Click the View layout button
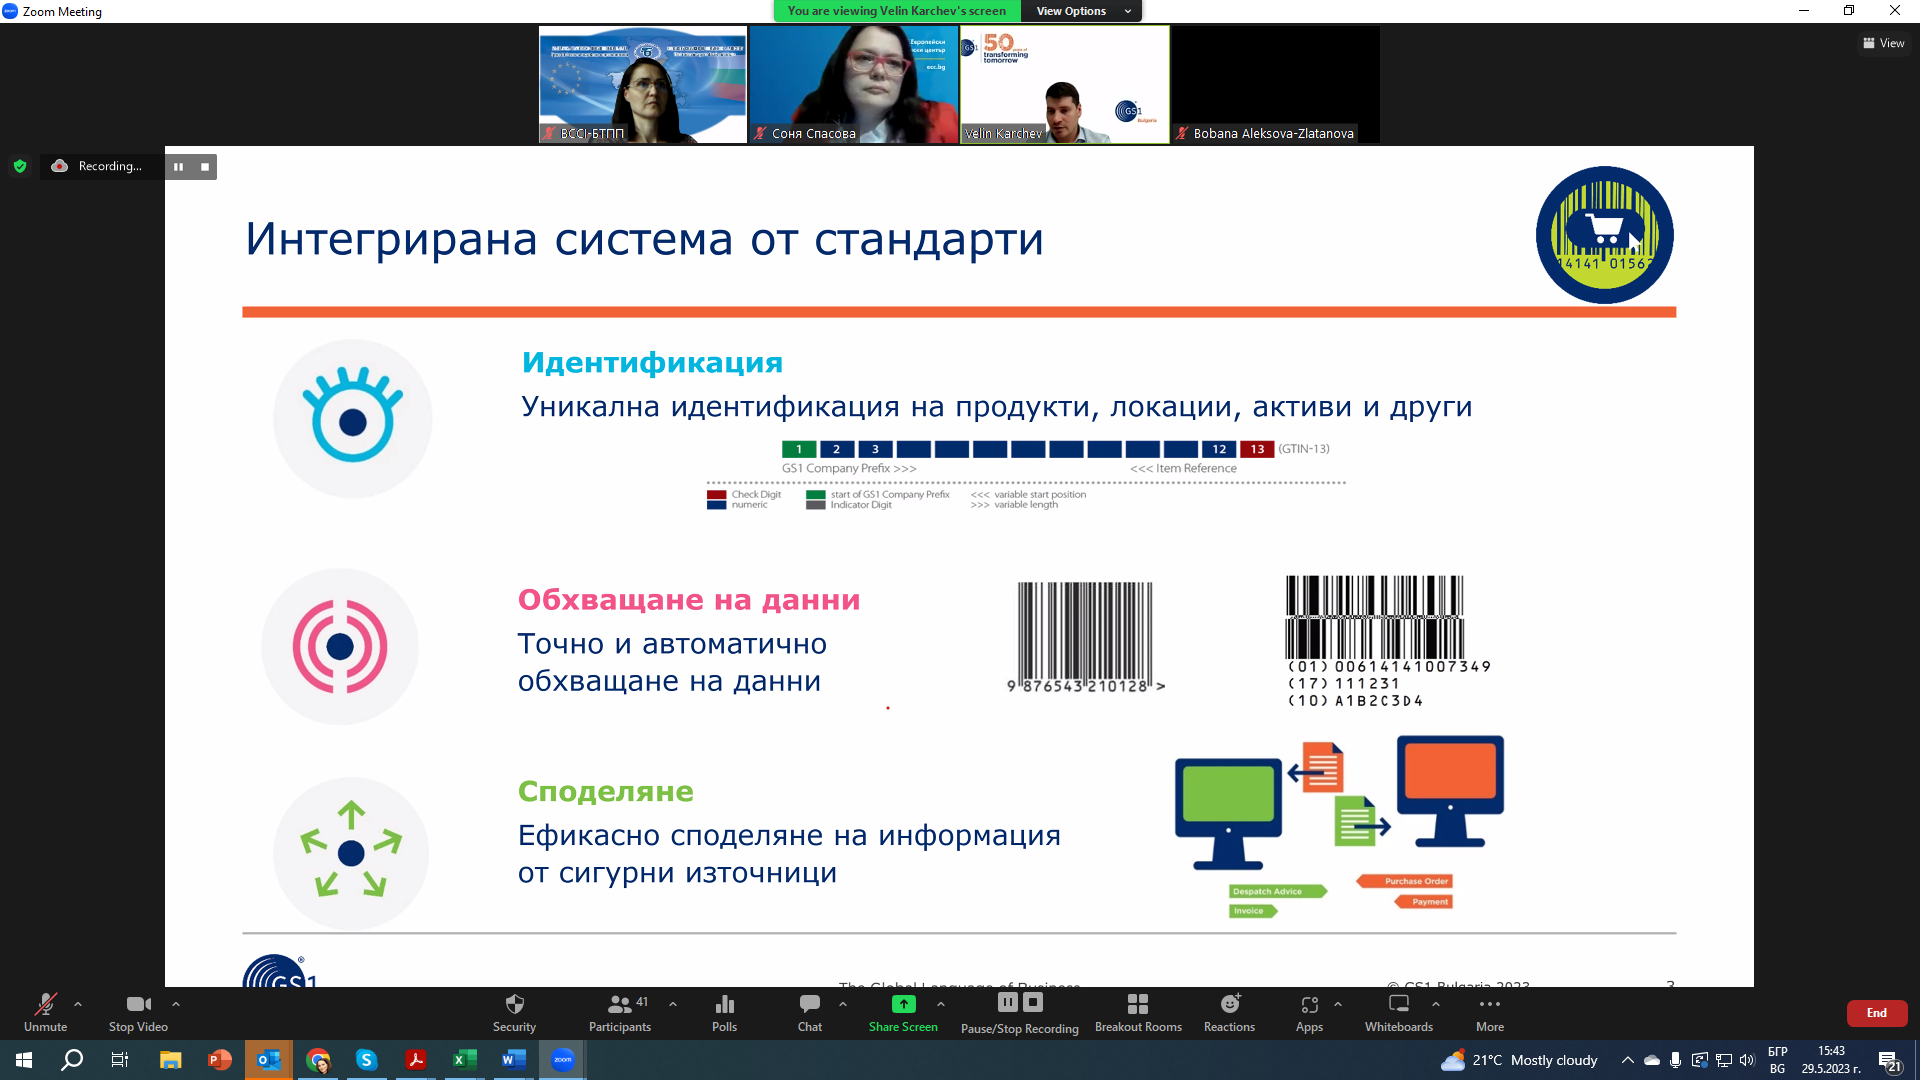 click(1883, 43)
